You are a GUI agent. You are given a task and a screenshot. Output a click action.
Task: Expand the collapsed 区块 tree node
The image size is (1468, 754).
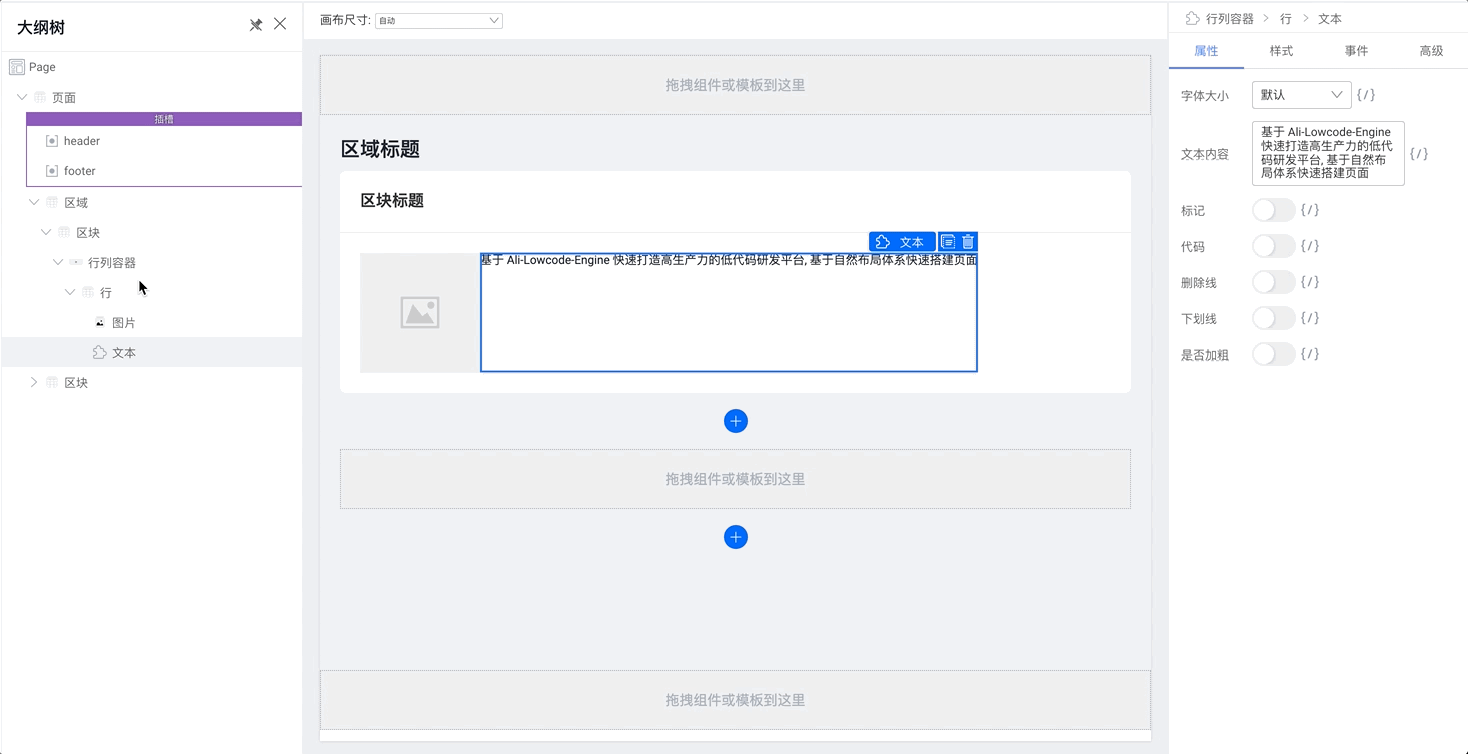pyautogui.click(x=32, y=381)
